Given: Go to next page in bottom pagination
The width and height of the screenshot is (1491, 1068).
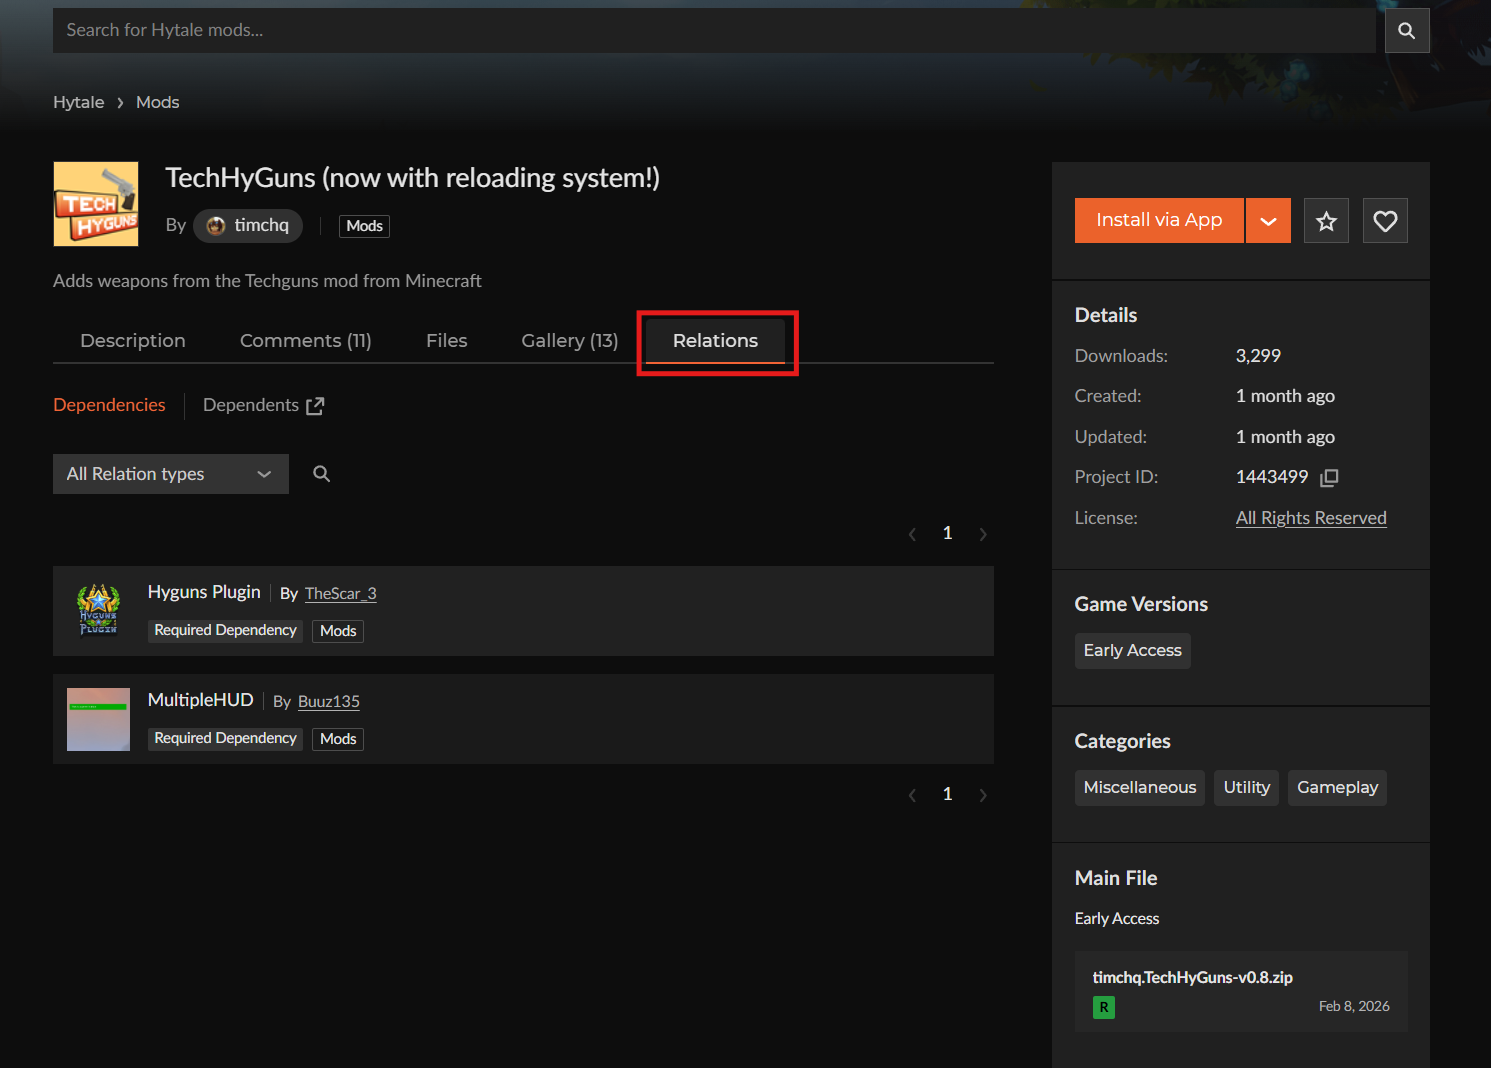Looking at the screenshot, I should (983, 795).
